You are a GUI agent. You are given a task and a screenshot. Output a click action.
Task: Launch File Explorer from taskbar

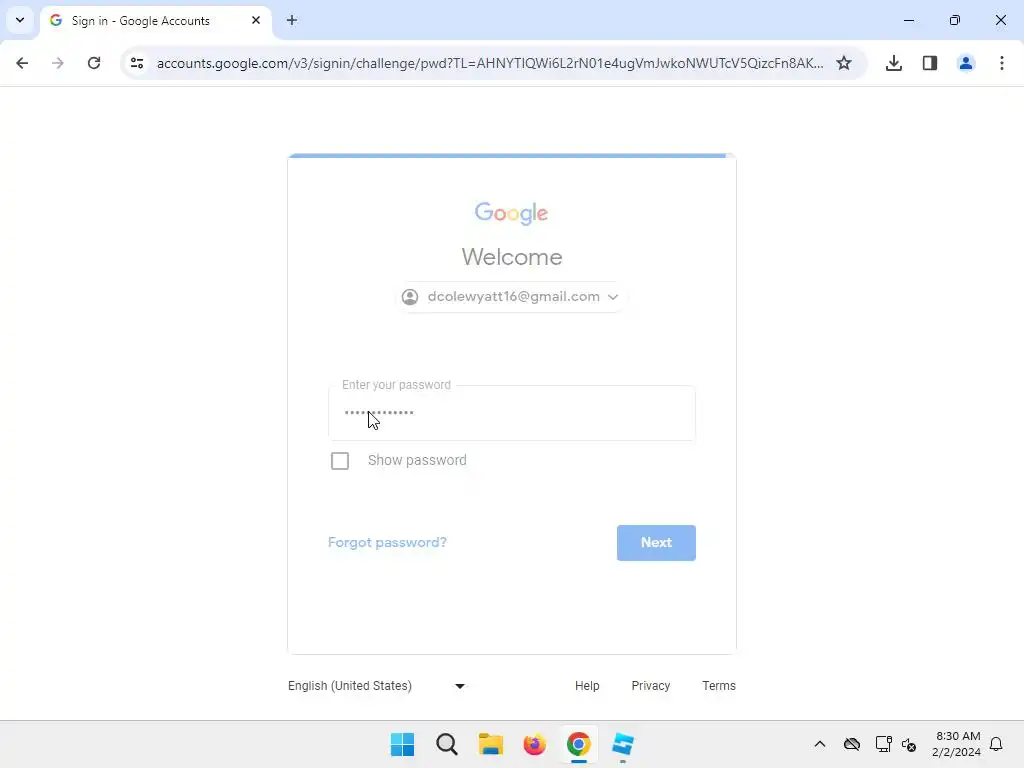[x=490, y=744]
